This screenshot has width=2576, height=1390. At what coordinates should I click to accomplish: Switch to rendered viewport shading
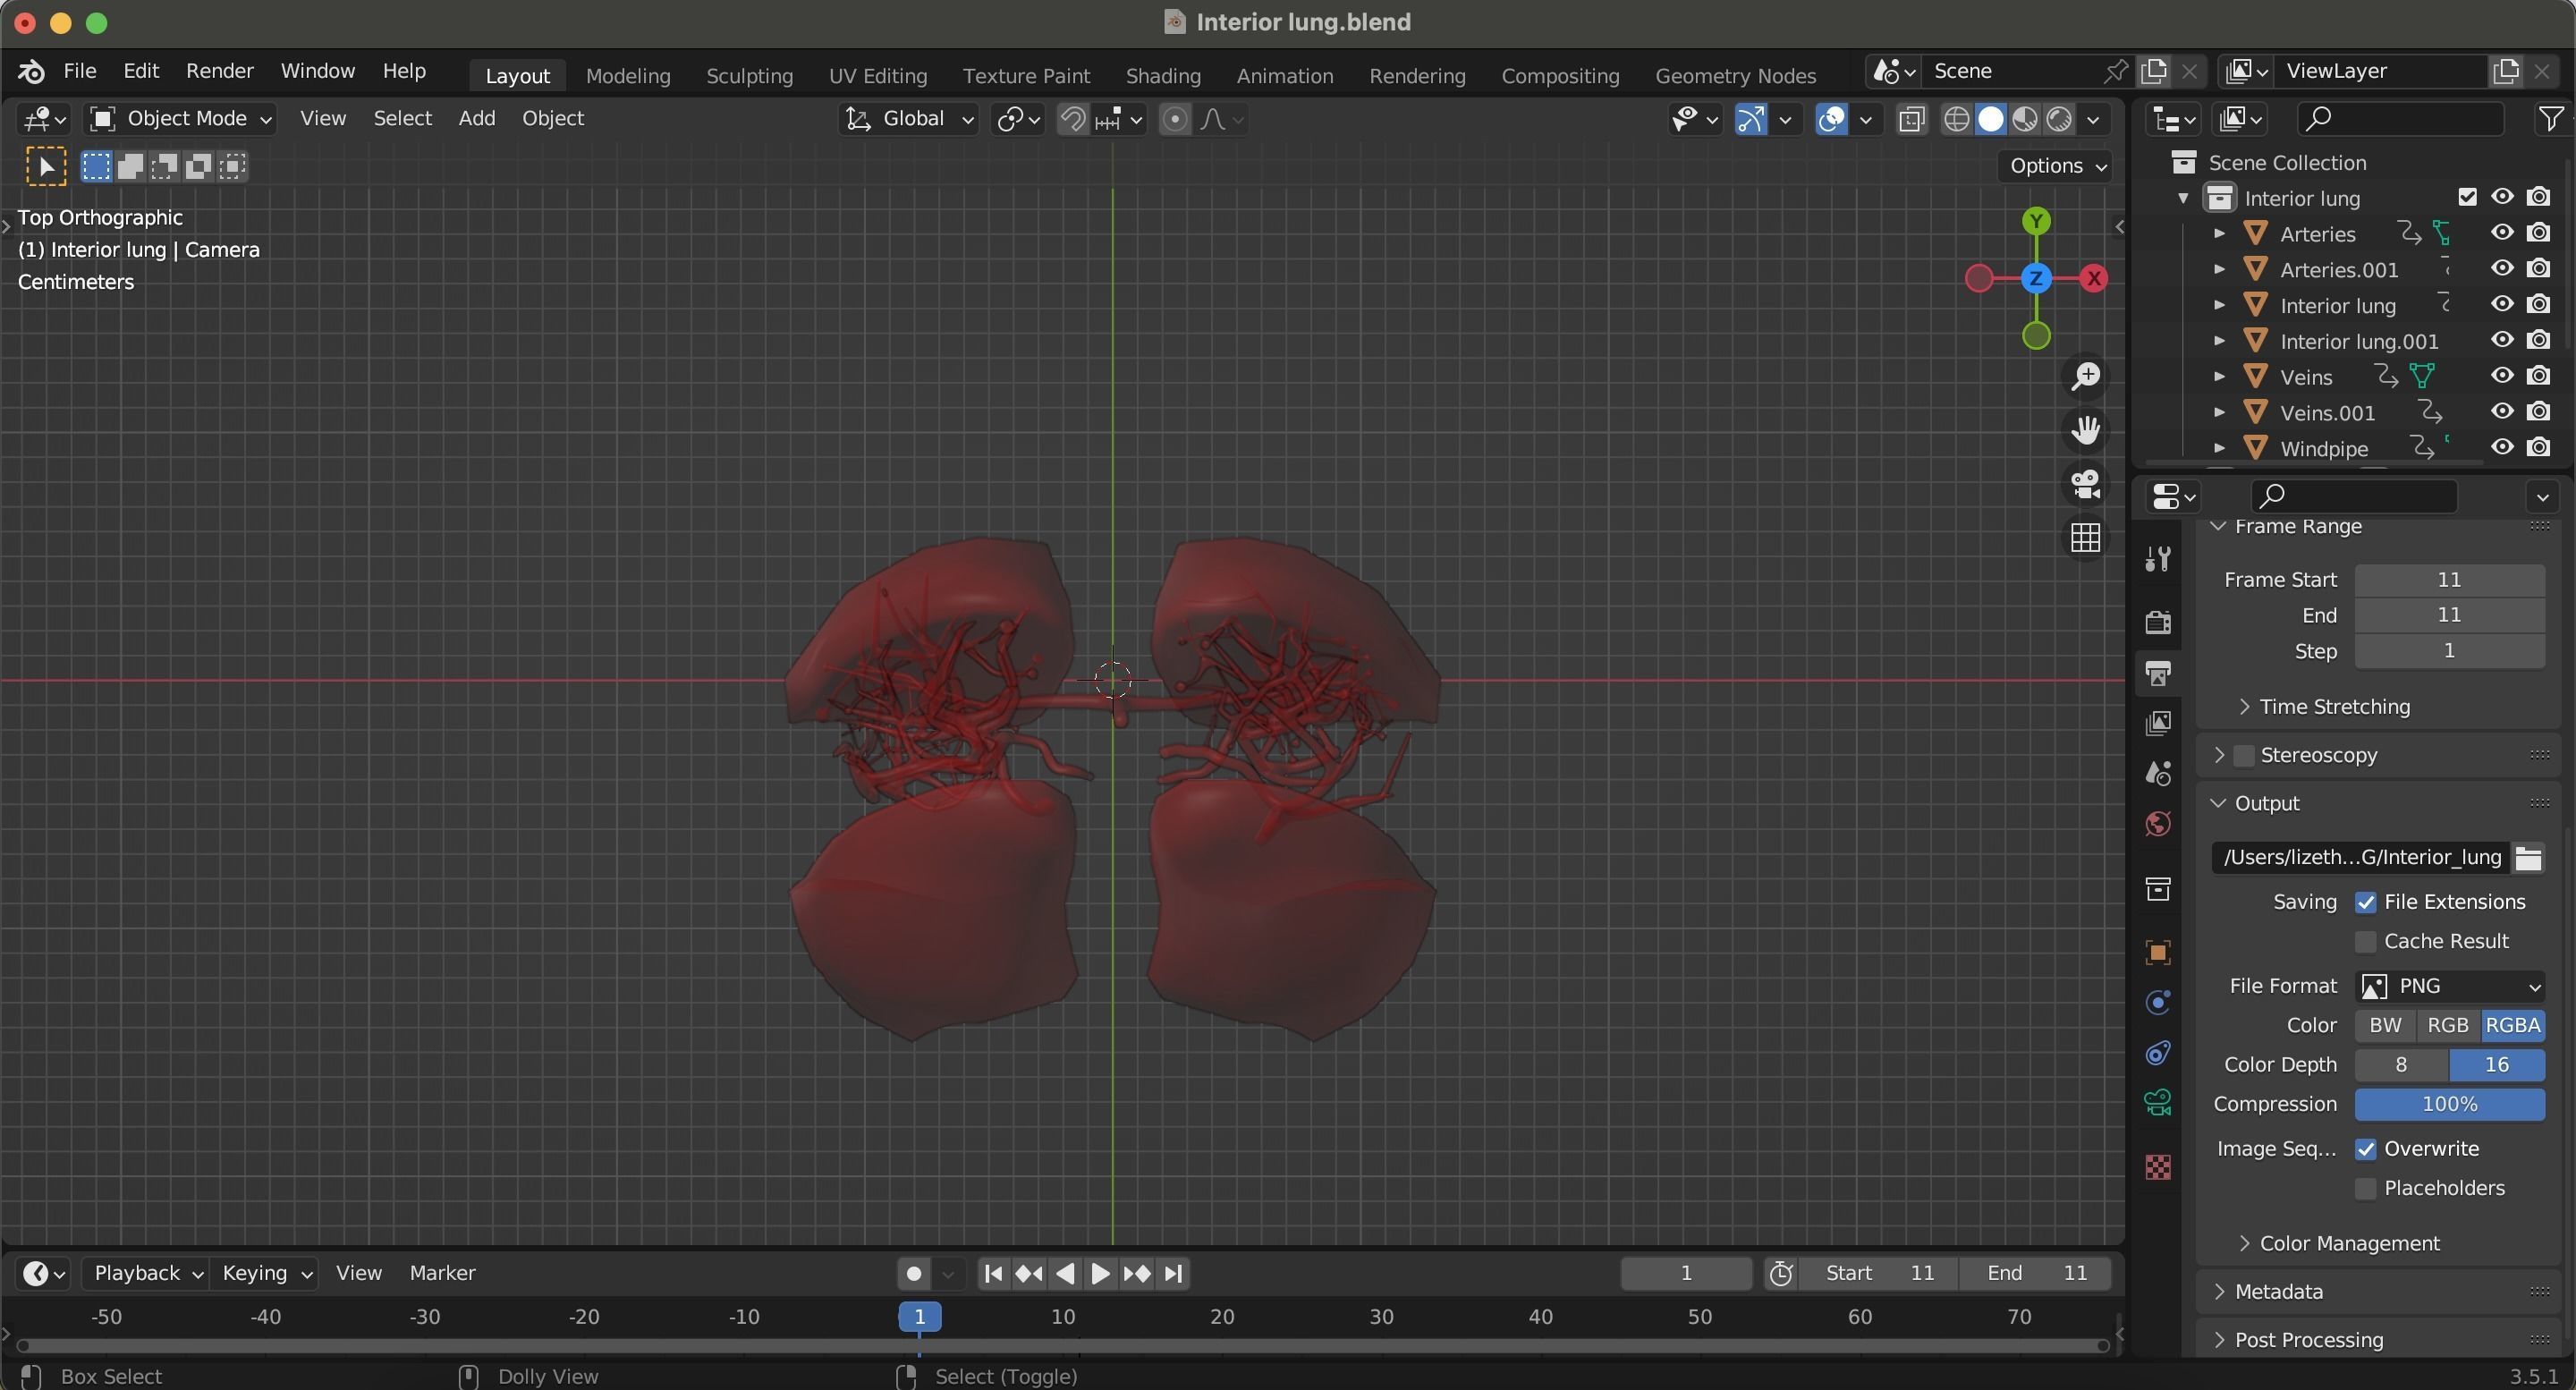(x=2059, y=119)
